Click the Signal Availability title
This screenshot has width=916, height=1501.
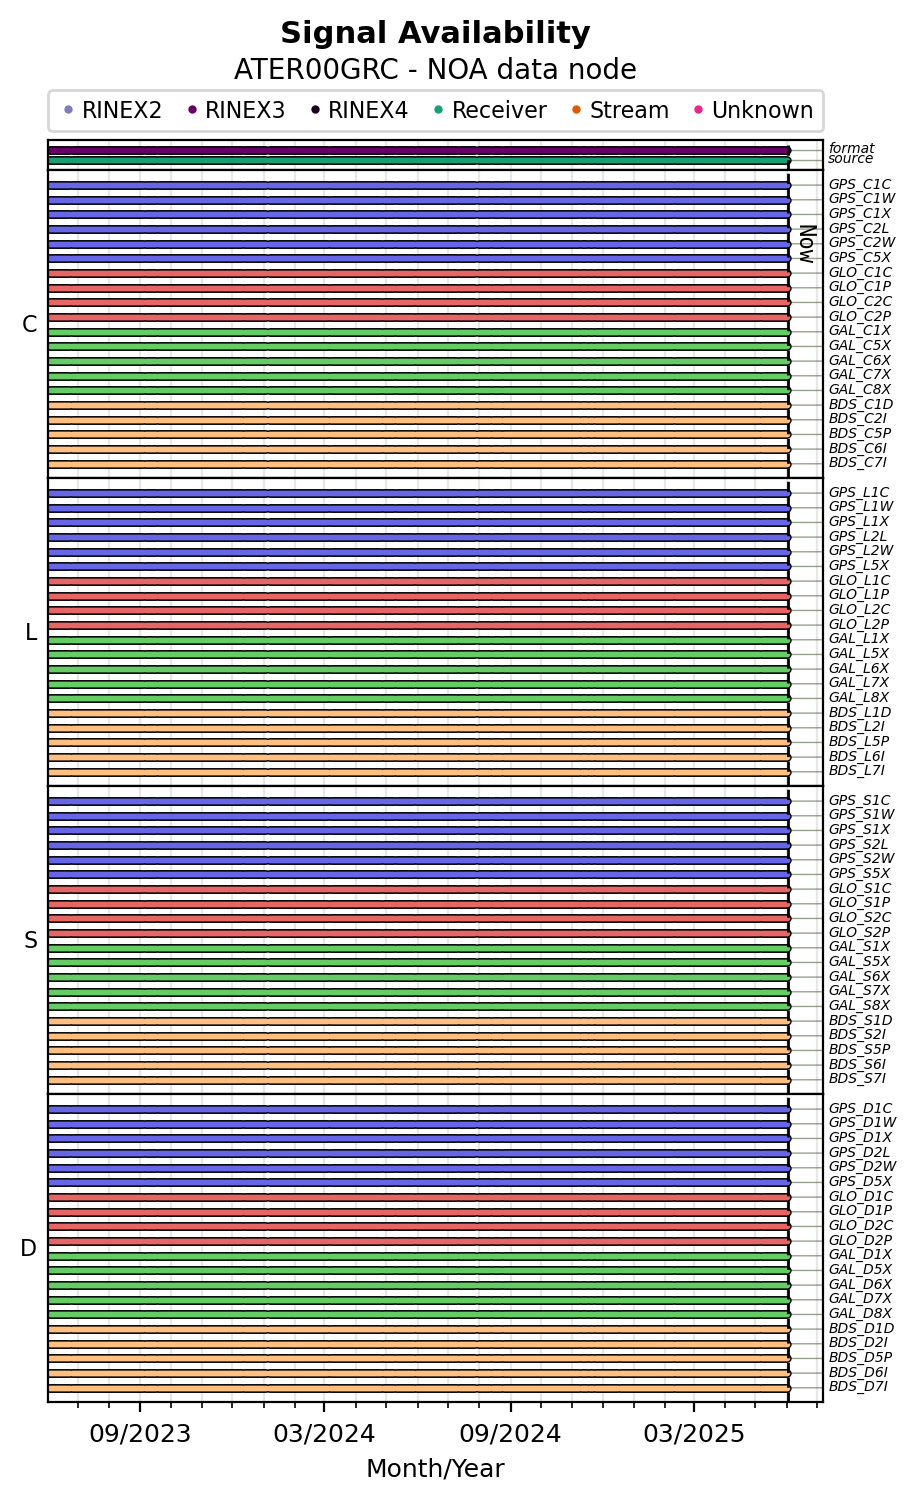pos(435,34)
